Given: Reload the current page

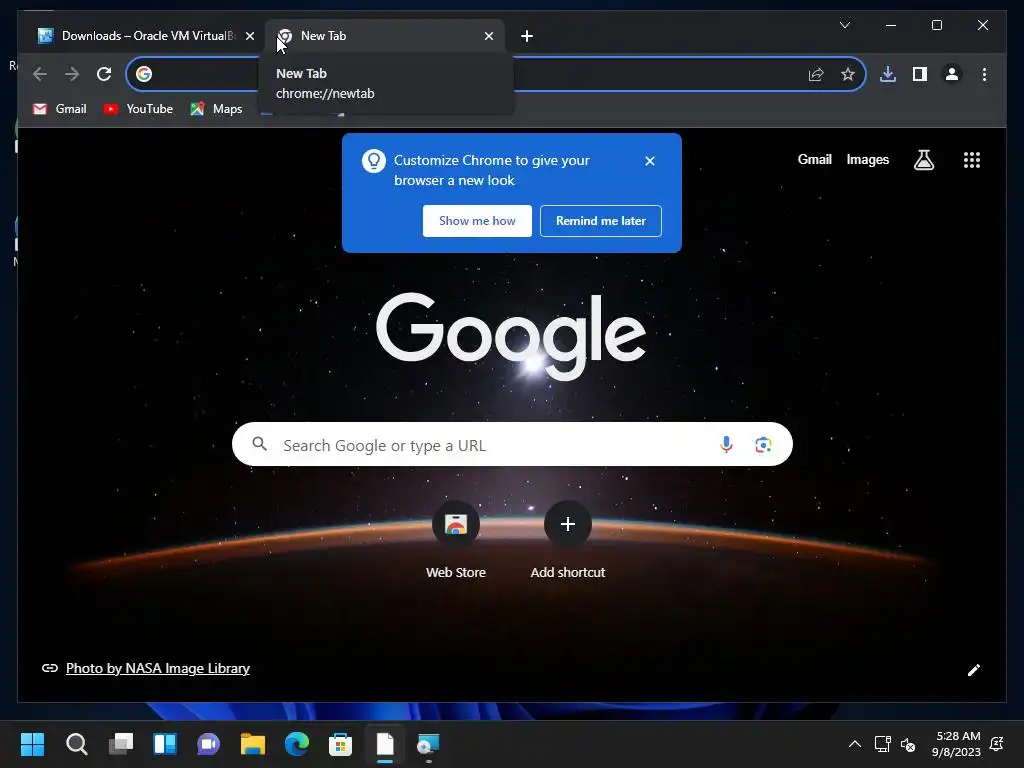Looking at the screenshot, I should tap(104, 74).
